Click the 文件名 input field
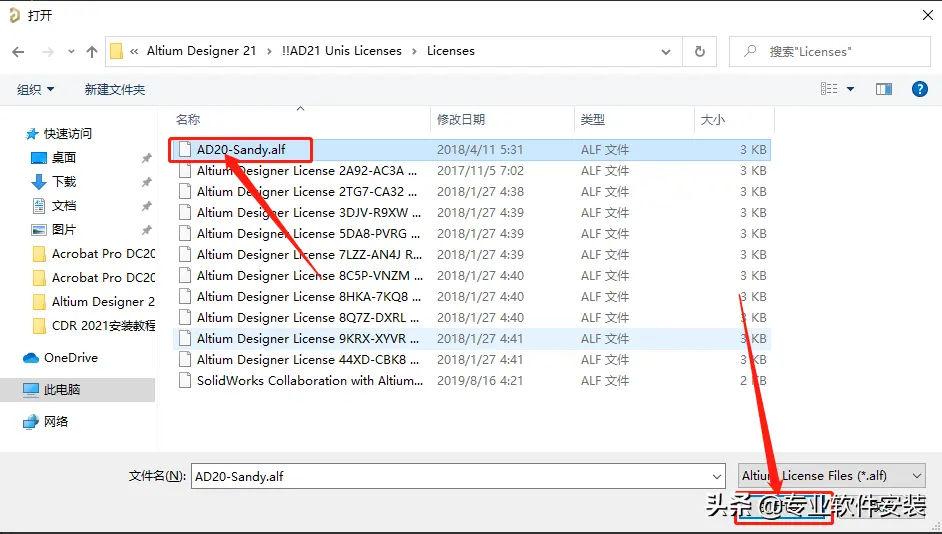 [x=458, y=476]
